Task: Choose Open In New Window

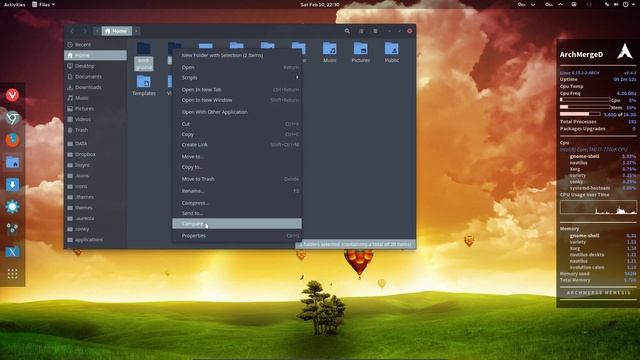Action: [237, 100]
